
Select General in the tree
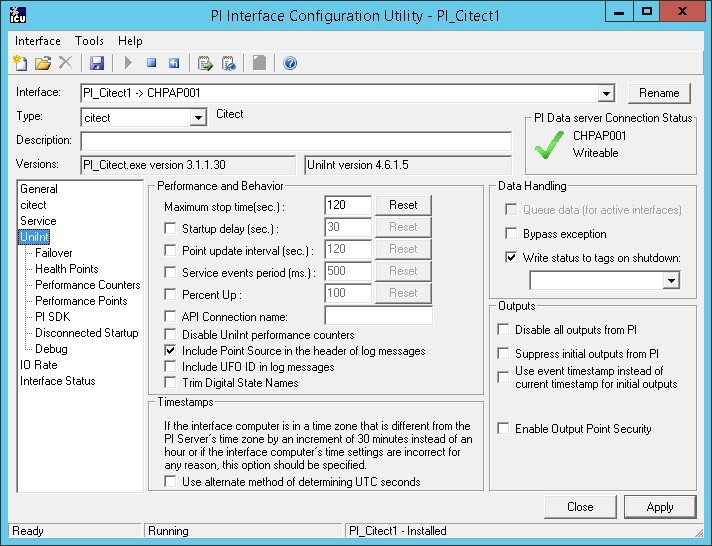(39, 189)
